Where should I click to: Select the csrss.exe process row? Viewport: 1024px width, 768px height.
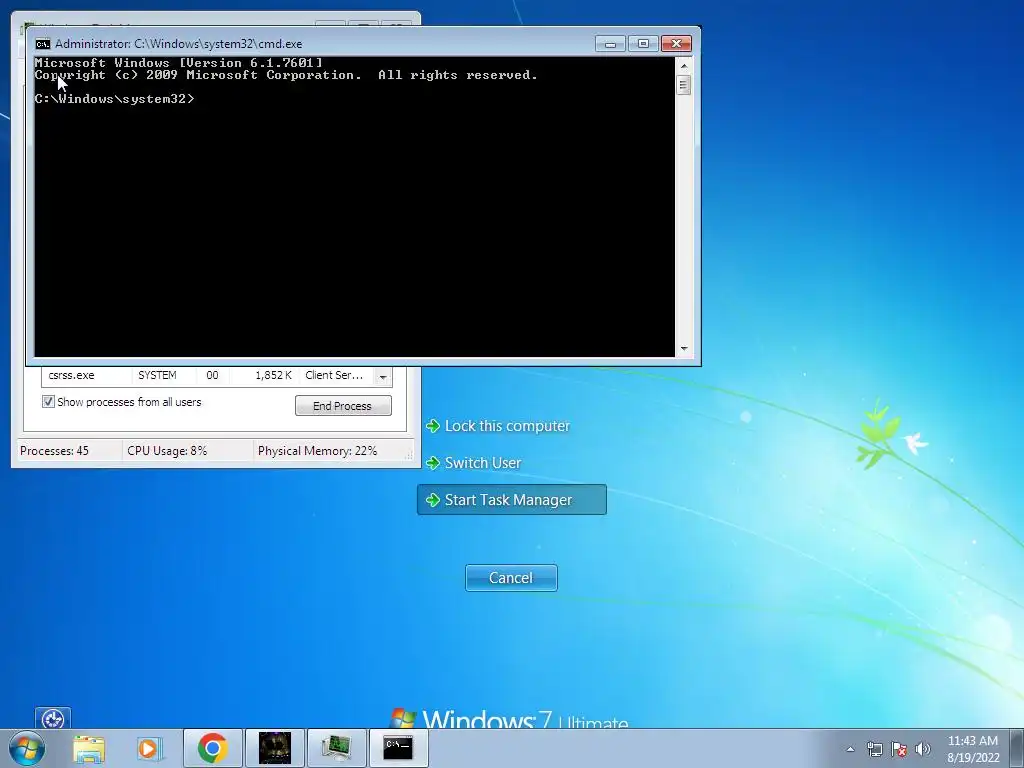click(x=208, y=376)
